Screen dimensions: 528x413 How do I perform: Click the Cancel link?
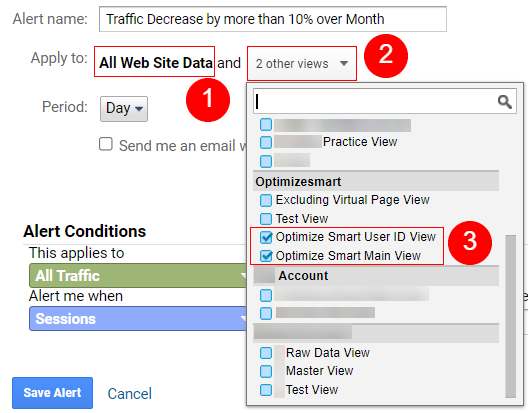click(x=130, y=393)
